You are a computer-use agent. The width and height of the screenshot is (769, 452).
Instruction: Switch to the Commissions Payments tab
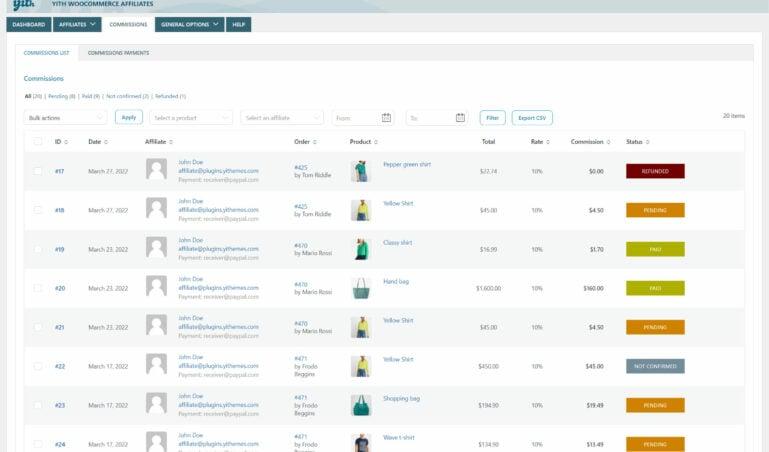pos(118,53)
